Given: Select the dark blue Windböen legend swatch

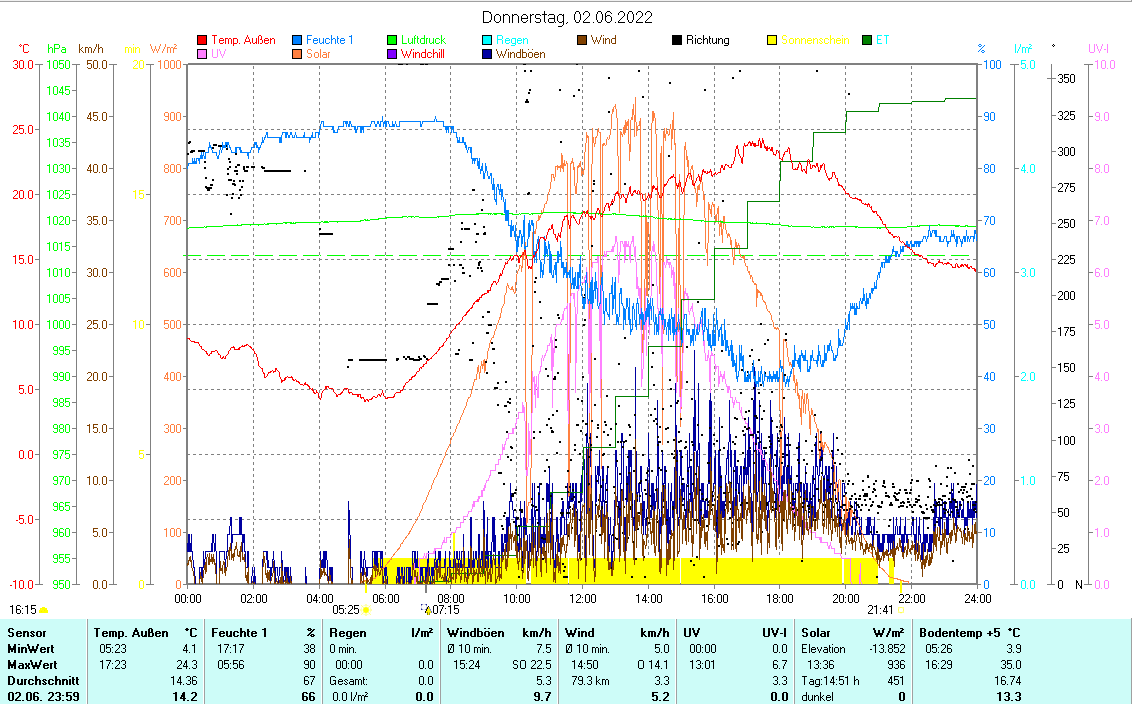Looking at the screenshot, I should tap(488, 55).
